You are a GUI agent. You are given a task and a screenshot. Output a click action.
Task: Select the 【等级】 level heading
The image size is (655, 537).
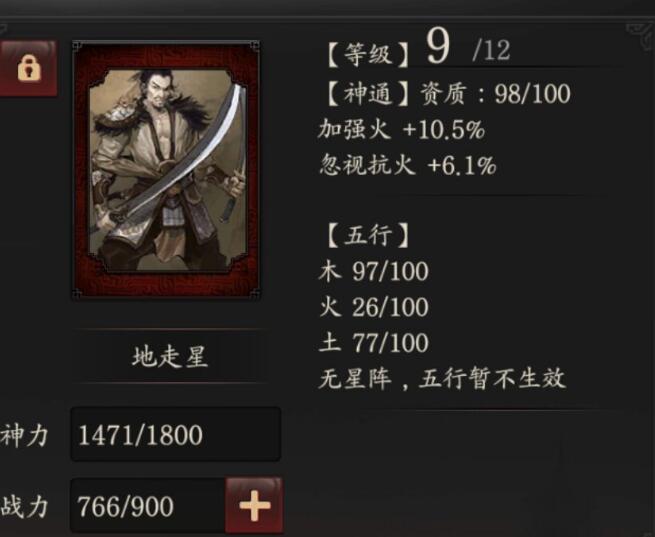[x=368, y=55]
